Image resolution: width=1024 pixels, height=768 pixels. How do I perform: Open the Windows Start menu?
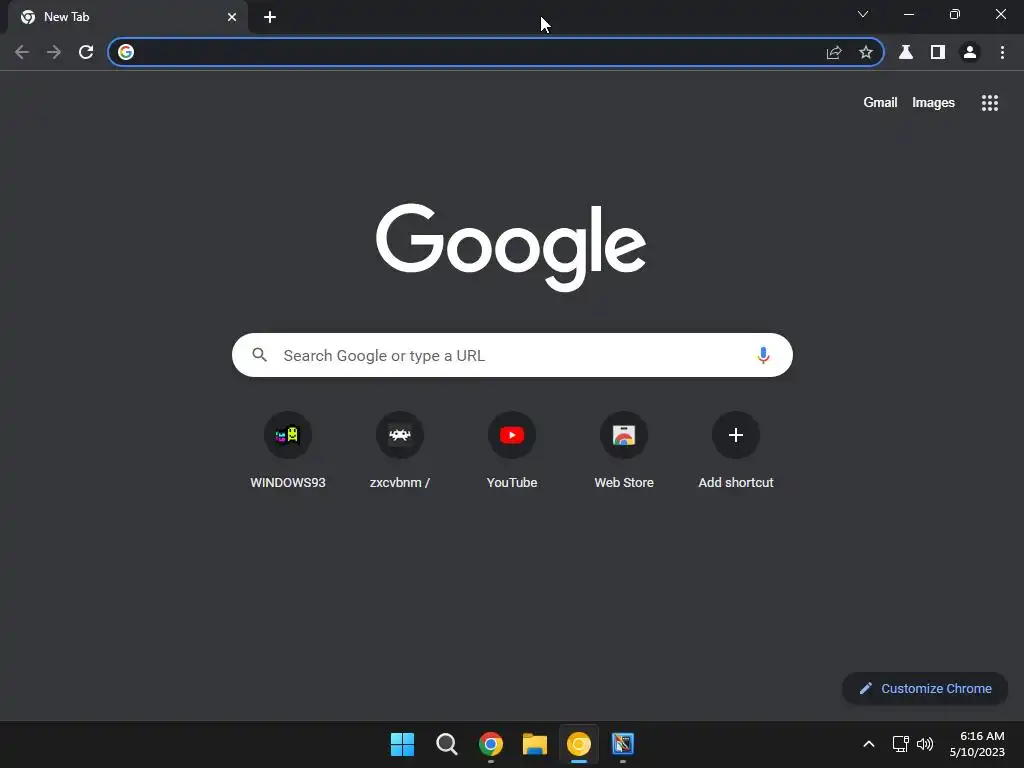coord(402,744)
